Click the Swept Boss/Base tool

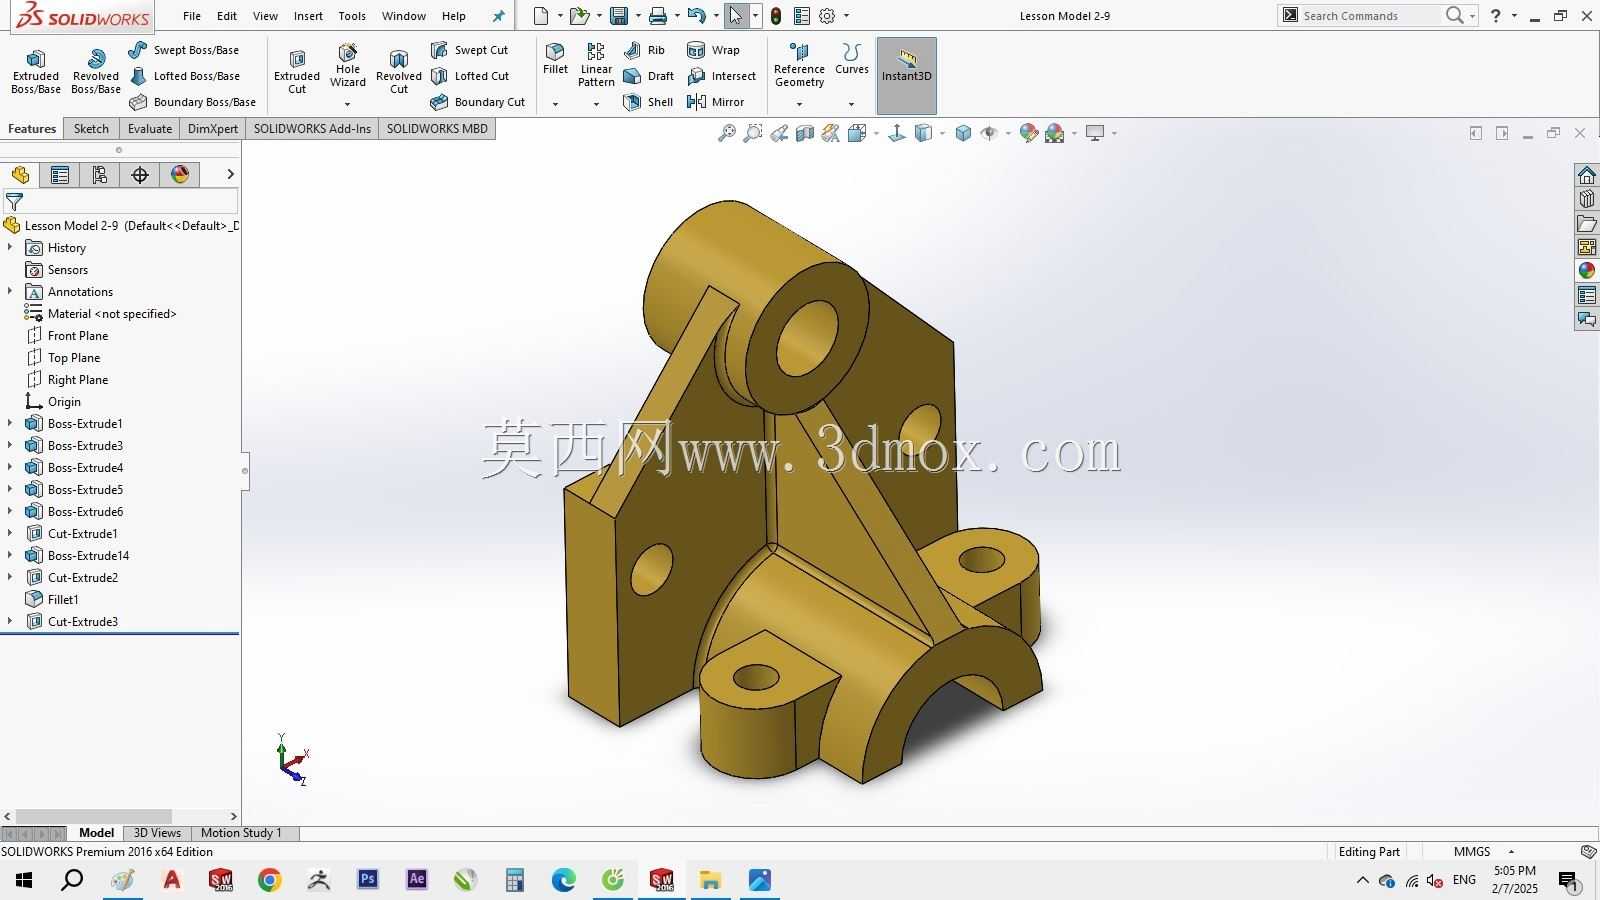184,50
